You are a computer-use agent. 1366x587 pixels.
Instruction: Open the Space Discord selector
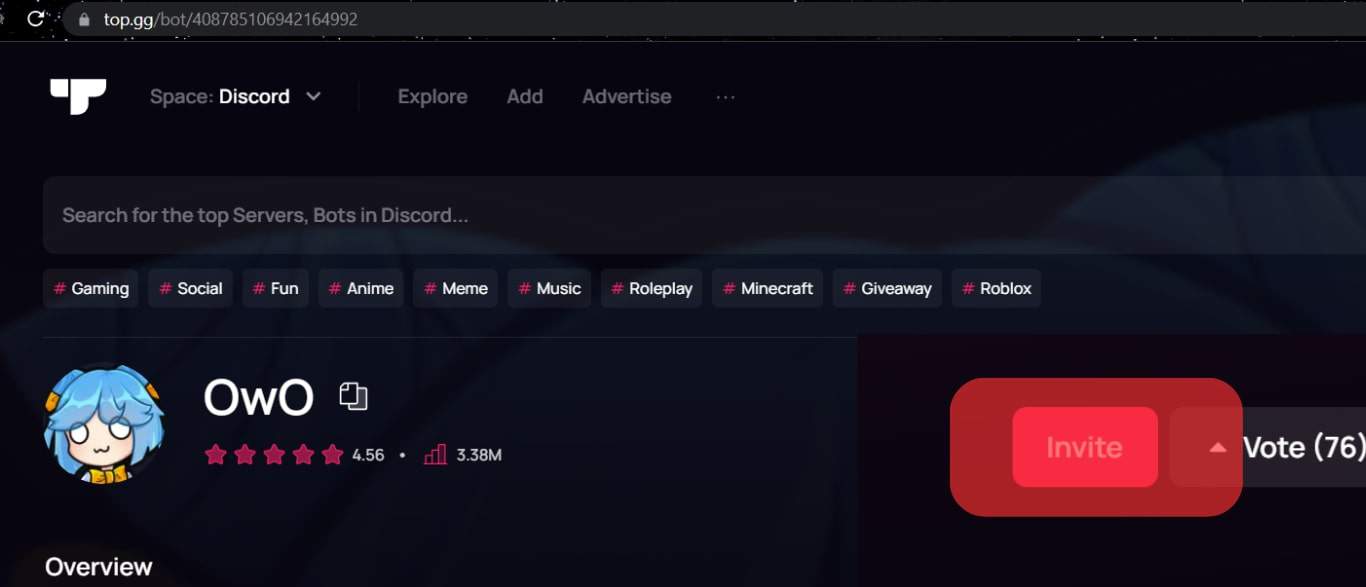tap(236, 96)
